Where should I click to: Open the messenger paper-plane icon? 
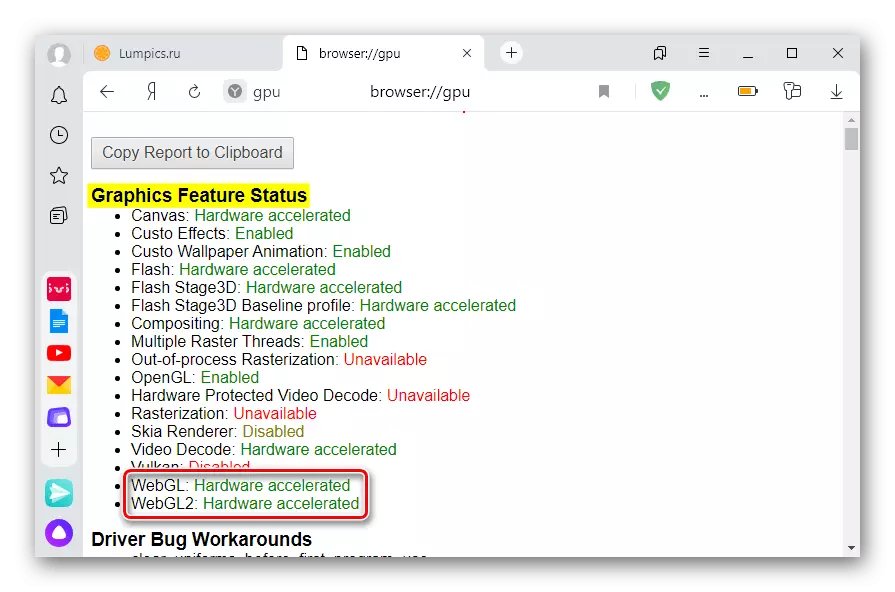59,493
